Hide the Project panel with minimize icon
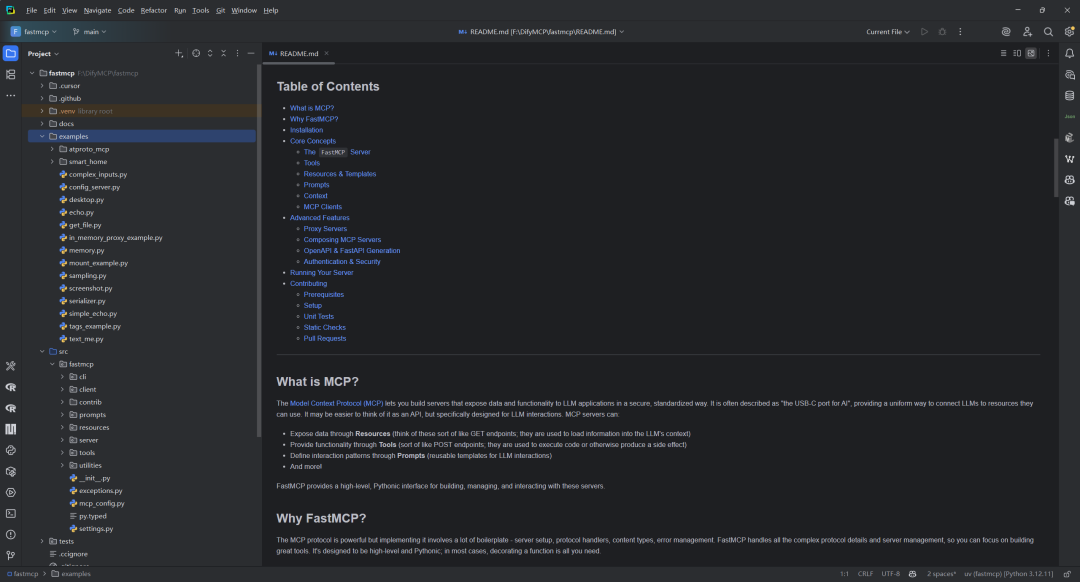The height and width of the screenshot is (582, 1080). coord(251,53)
